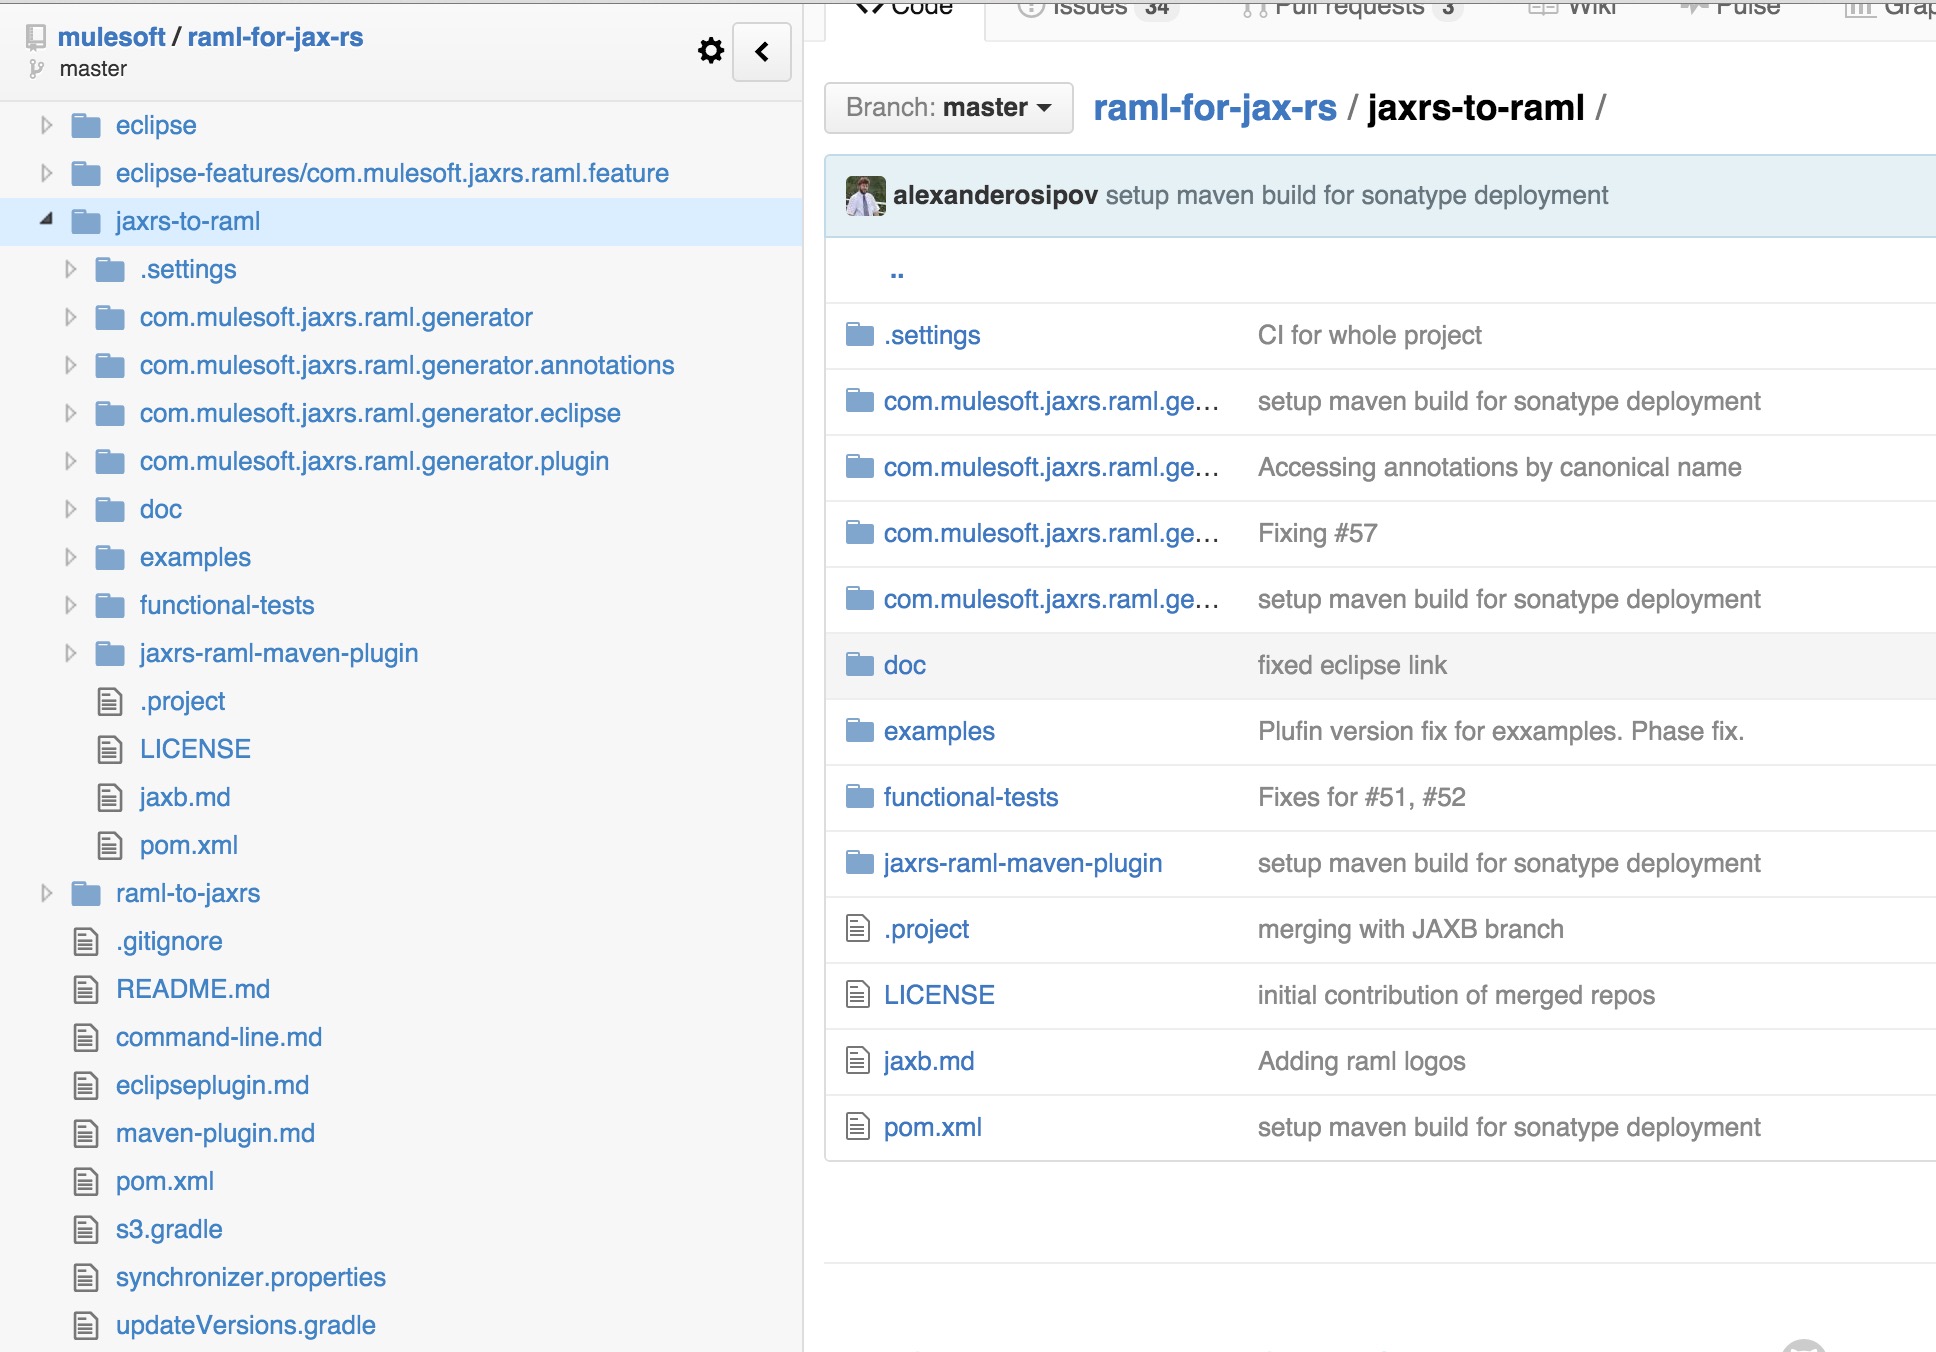Click README.md file icon in sidebar

pos(87,989)
